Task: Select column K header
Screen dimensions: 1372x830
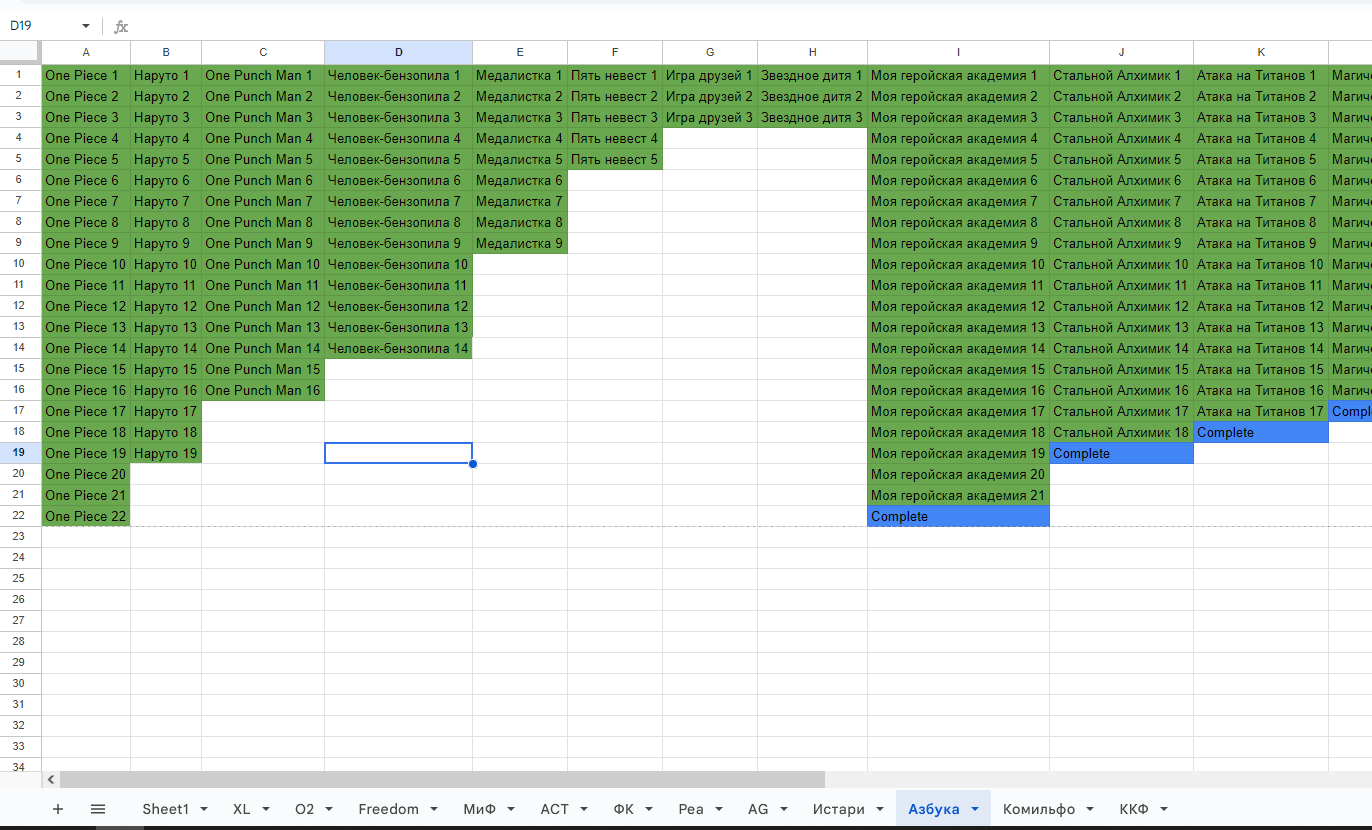Action: [x=1261, y=52]
